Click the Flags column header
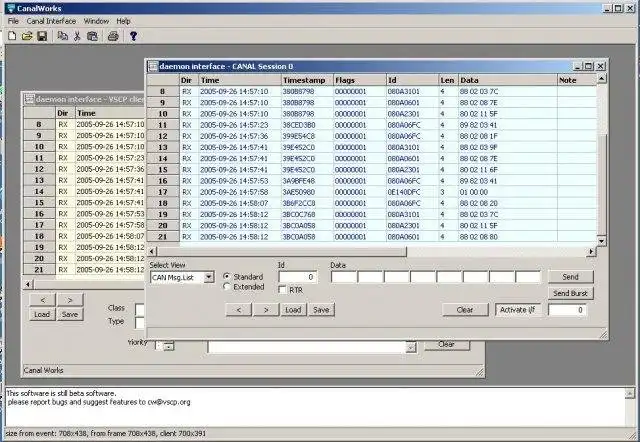The width and height of the screenshot is (640, 442). coord(359,80)
